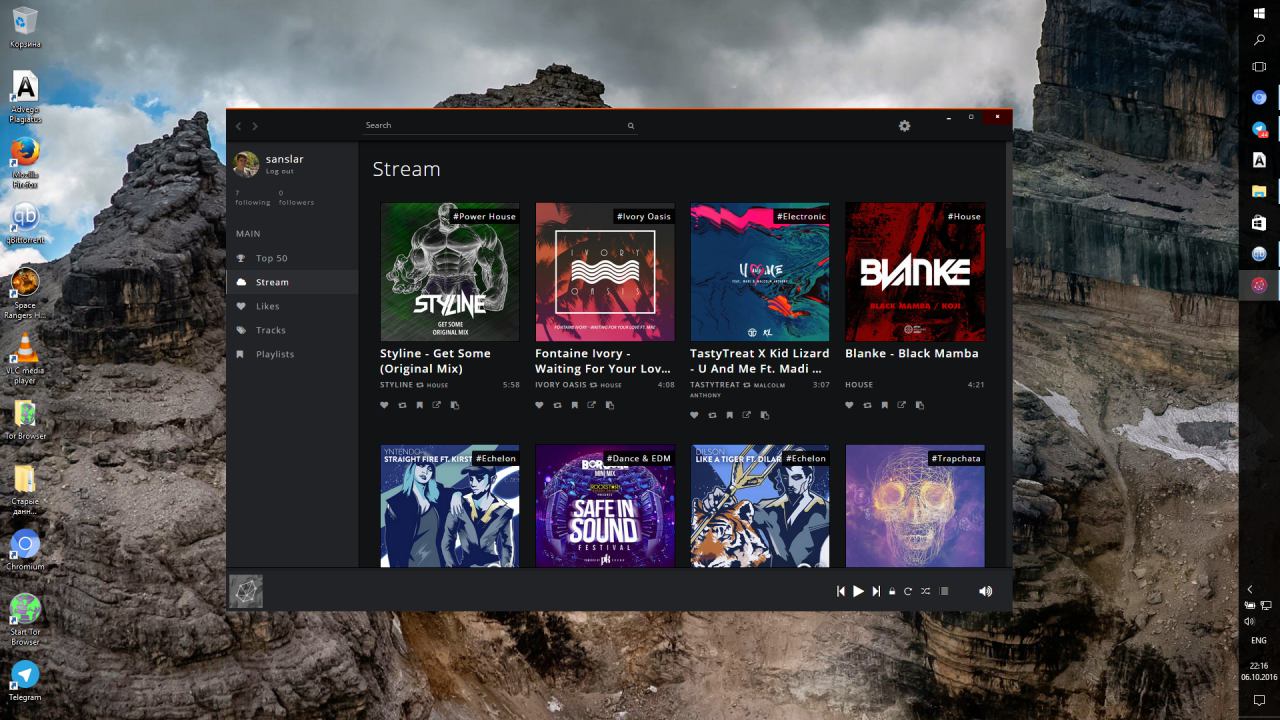Copy link of Styline - Get Some track
Screen dimensions: 1280x720
pyautogui.click(x=455, y=405)
